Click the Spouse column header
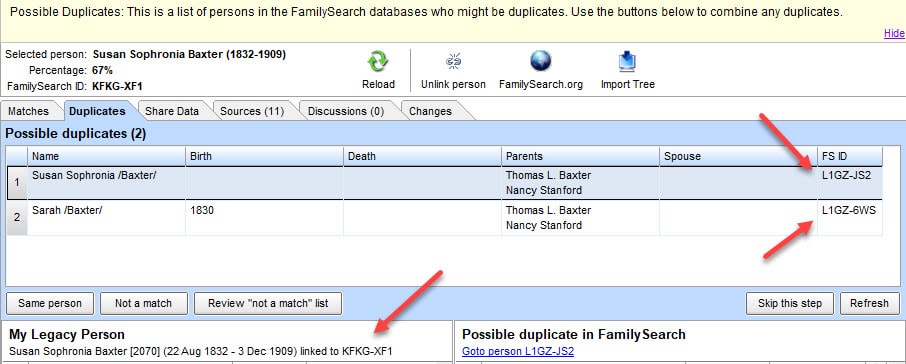The image size is (906, 364). 738,156
